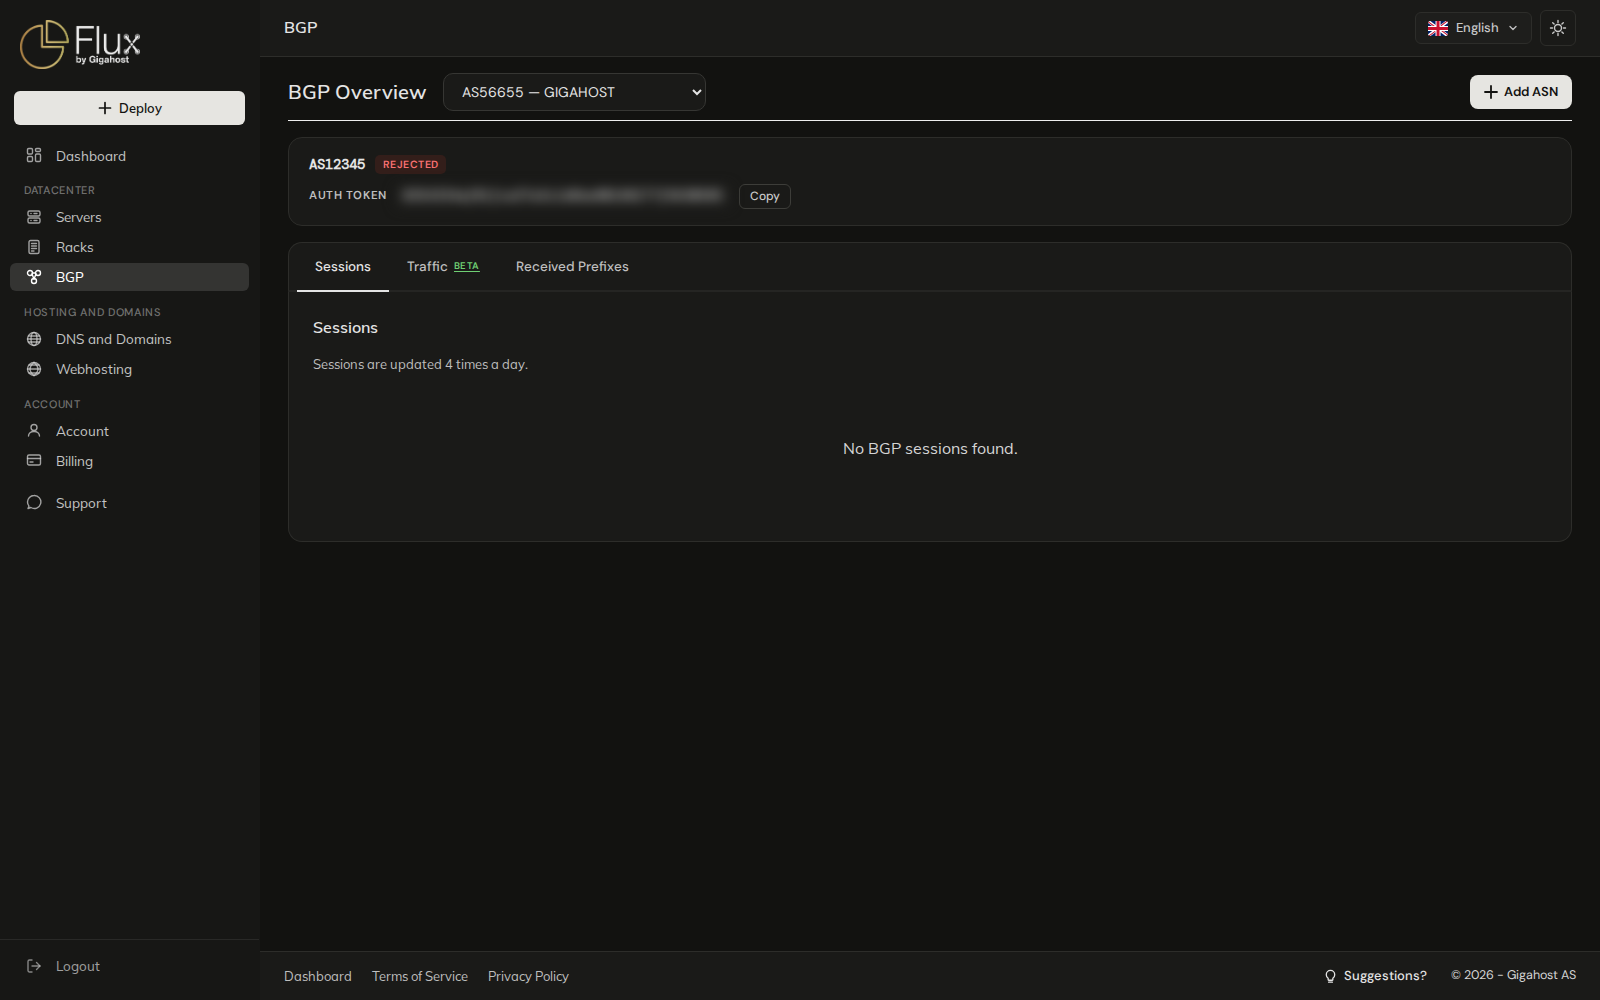Click the blurred auth token value
The width and height of the screenshot is (1600, 1000).
(x=562, y=195)
